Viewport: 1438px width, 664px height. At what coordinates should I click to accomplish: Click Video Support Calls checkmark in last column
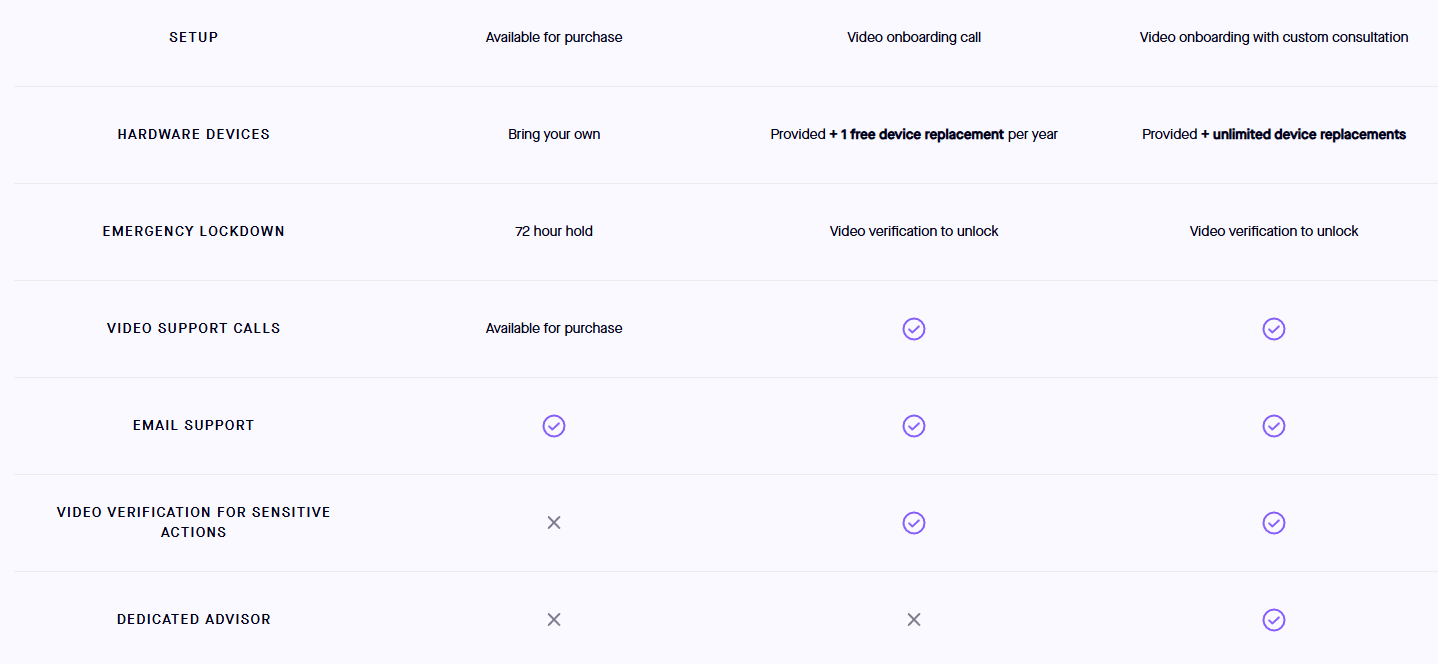[x=1273, y=329]
